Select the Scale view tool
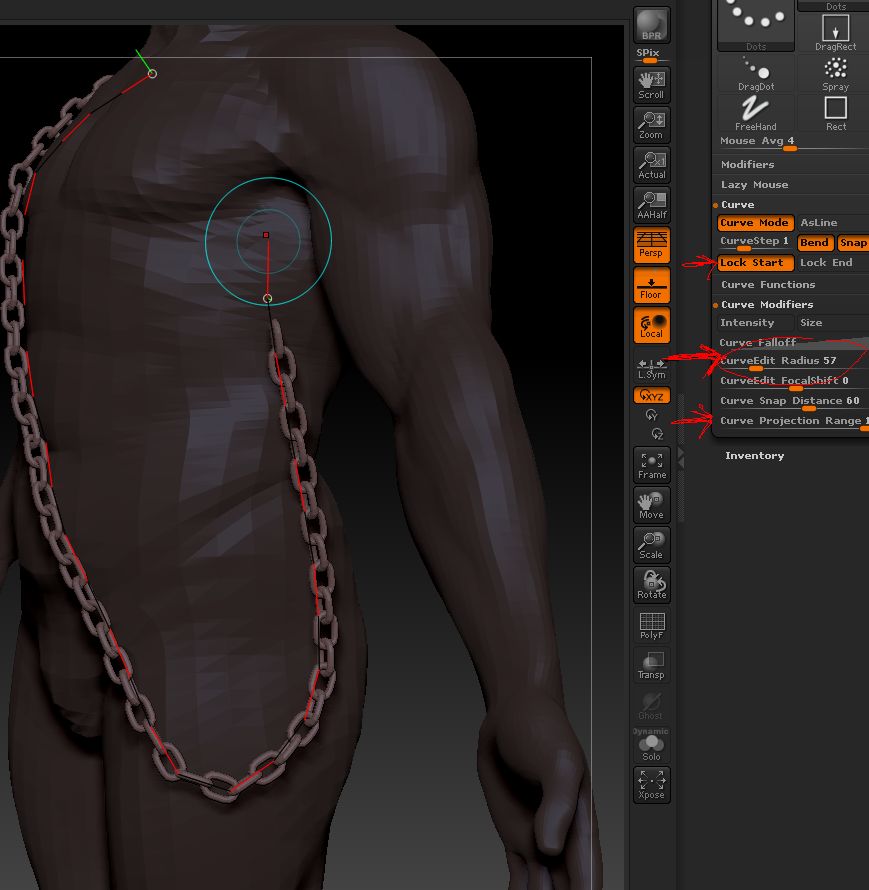 pos(652,545)
